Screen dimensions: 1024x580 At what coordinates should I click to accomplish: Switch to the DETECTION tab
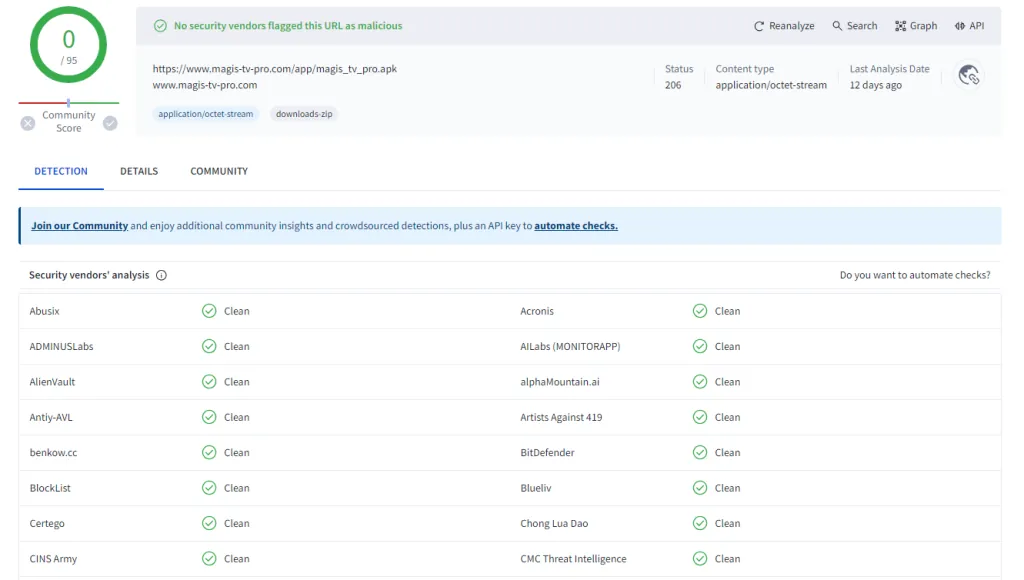(61, 171)
